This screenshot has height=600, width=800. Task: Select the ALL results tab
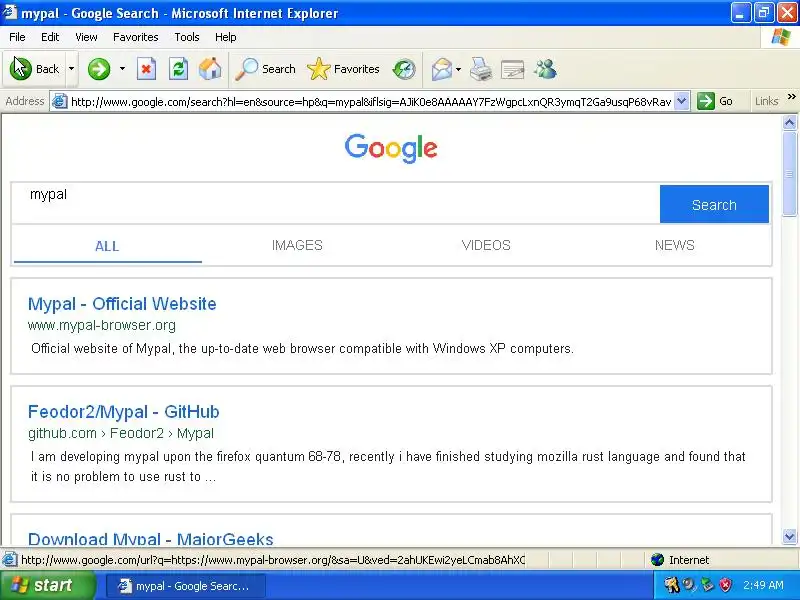pyautogui.click(x=107, y=246)
